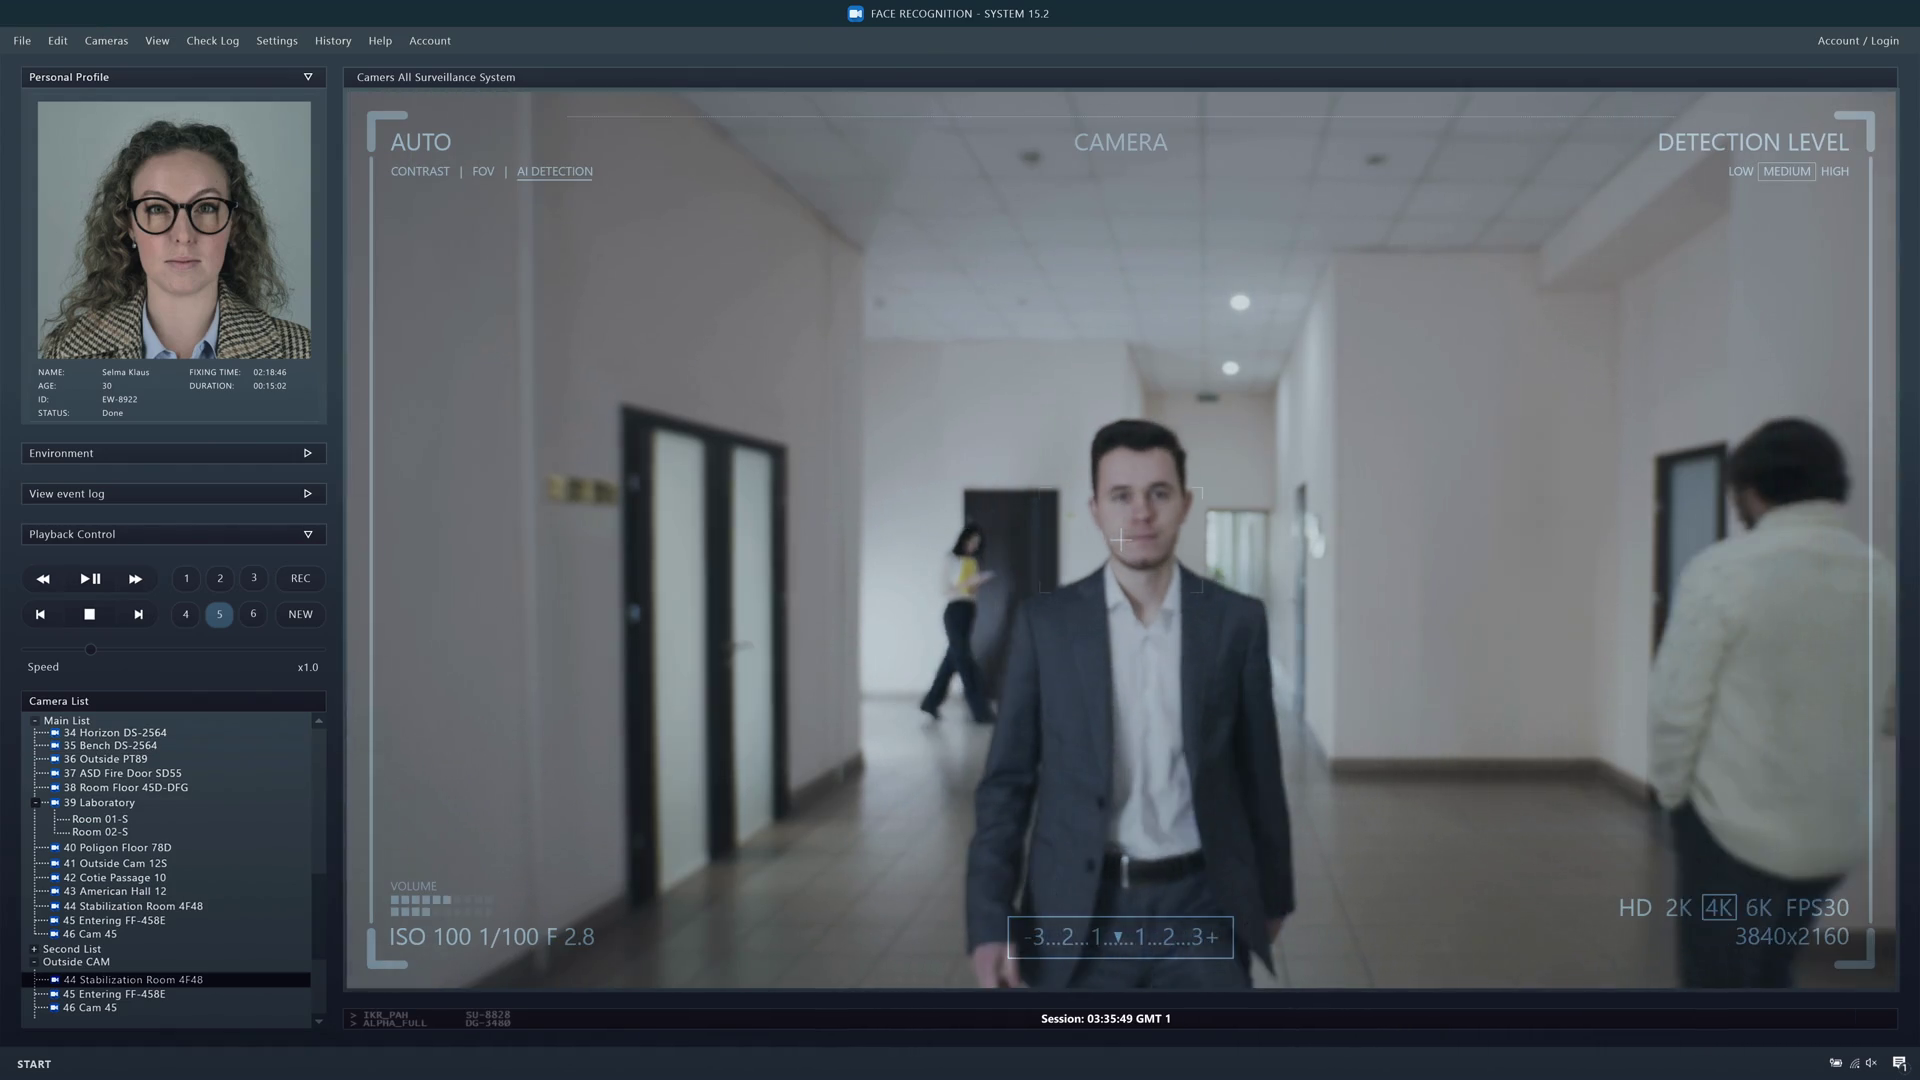Click the Account / Login link

point(1857,41)
